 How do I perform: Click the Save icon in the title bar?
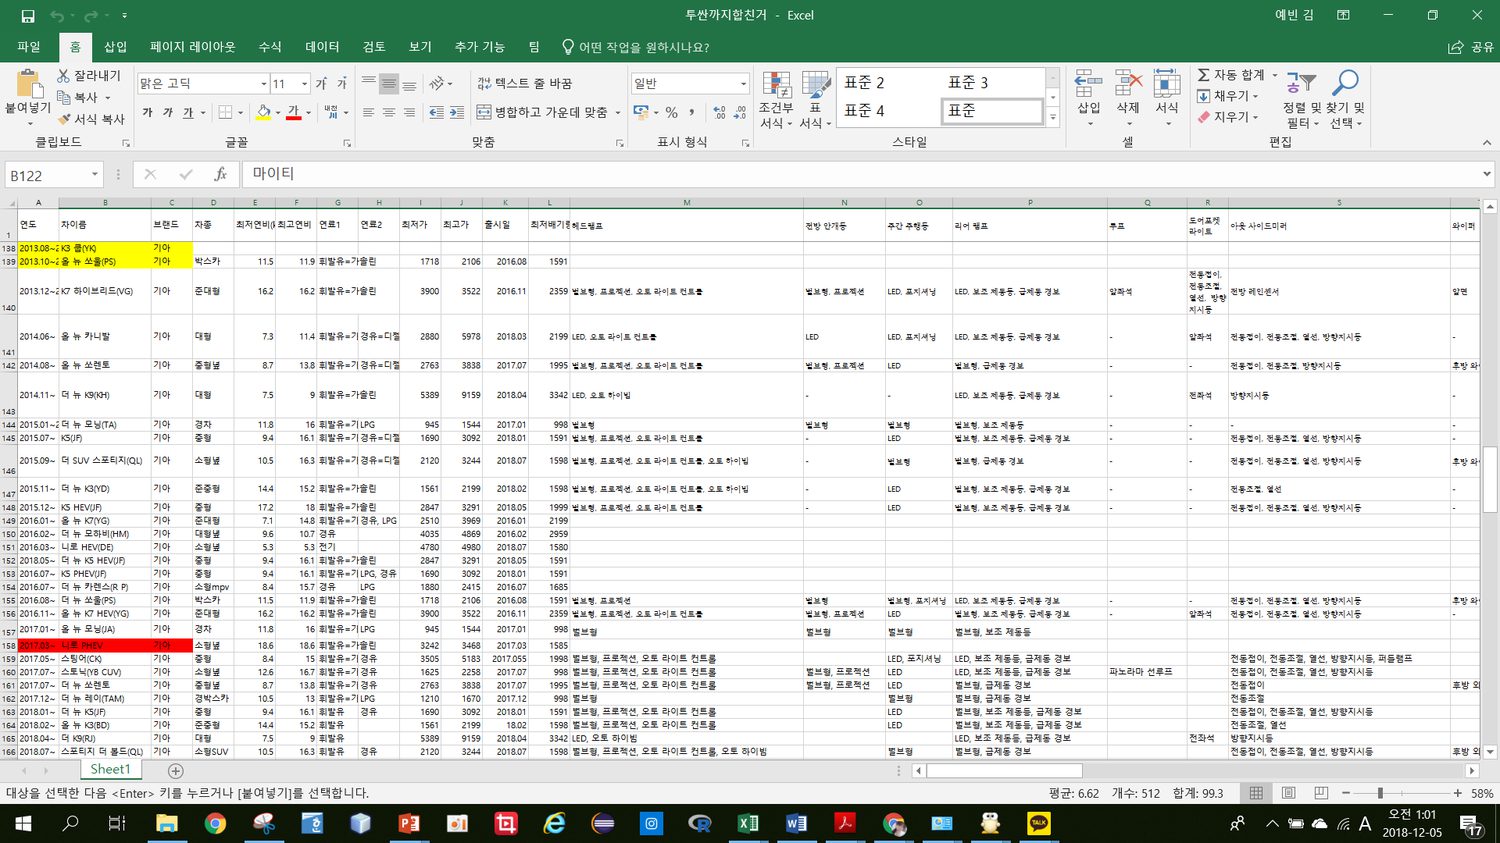tap(28, 16)
